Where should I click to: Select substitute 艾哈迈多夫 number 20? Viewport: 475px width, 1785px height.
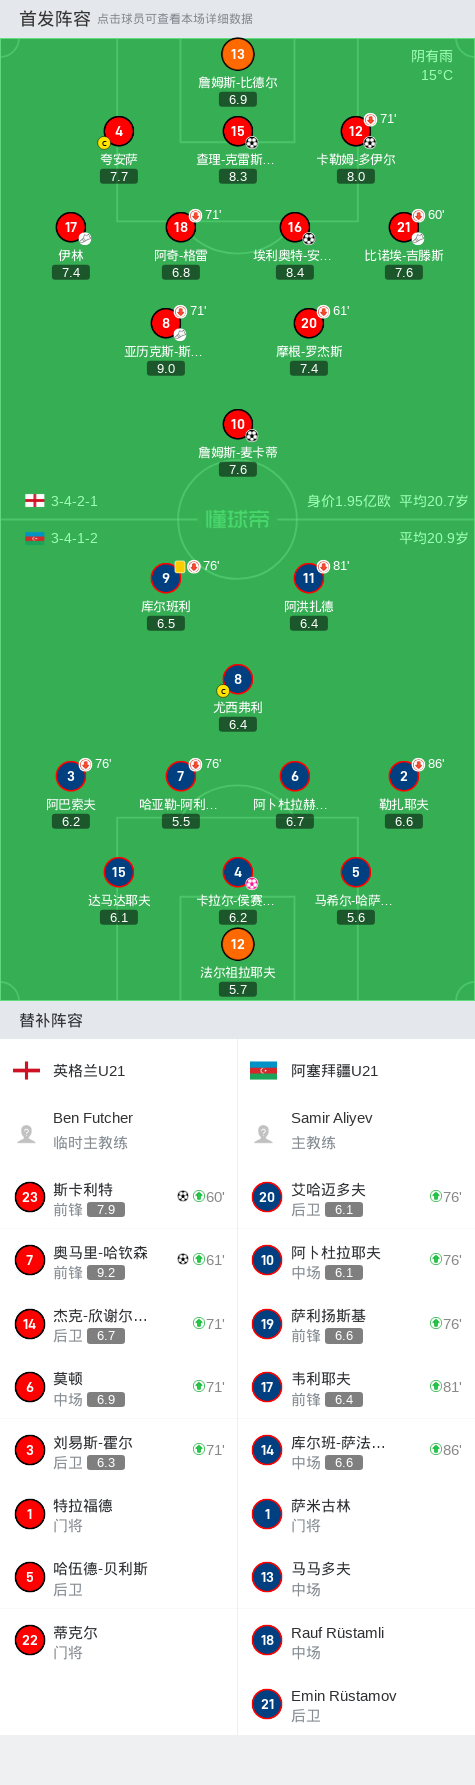[356, 1198]
